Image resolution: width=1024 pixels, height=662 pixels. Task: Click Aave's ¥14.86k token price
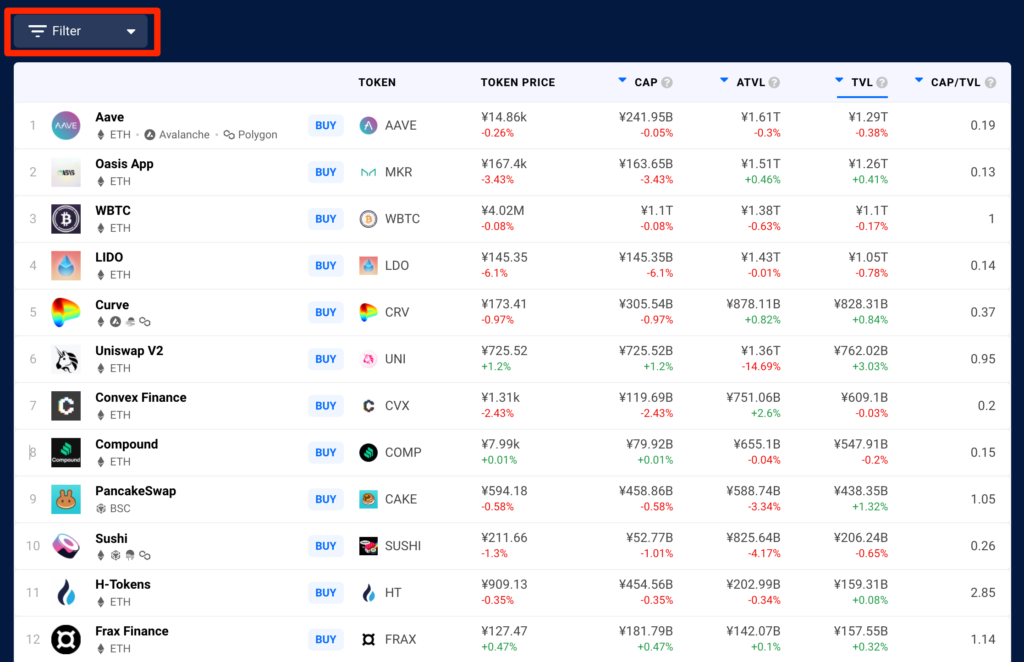pyautogui.click(x=504, y=118)
